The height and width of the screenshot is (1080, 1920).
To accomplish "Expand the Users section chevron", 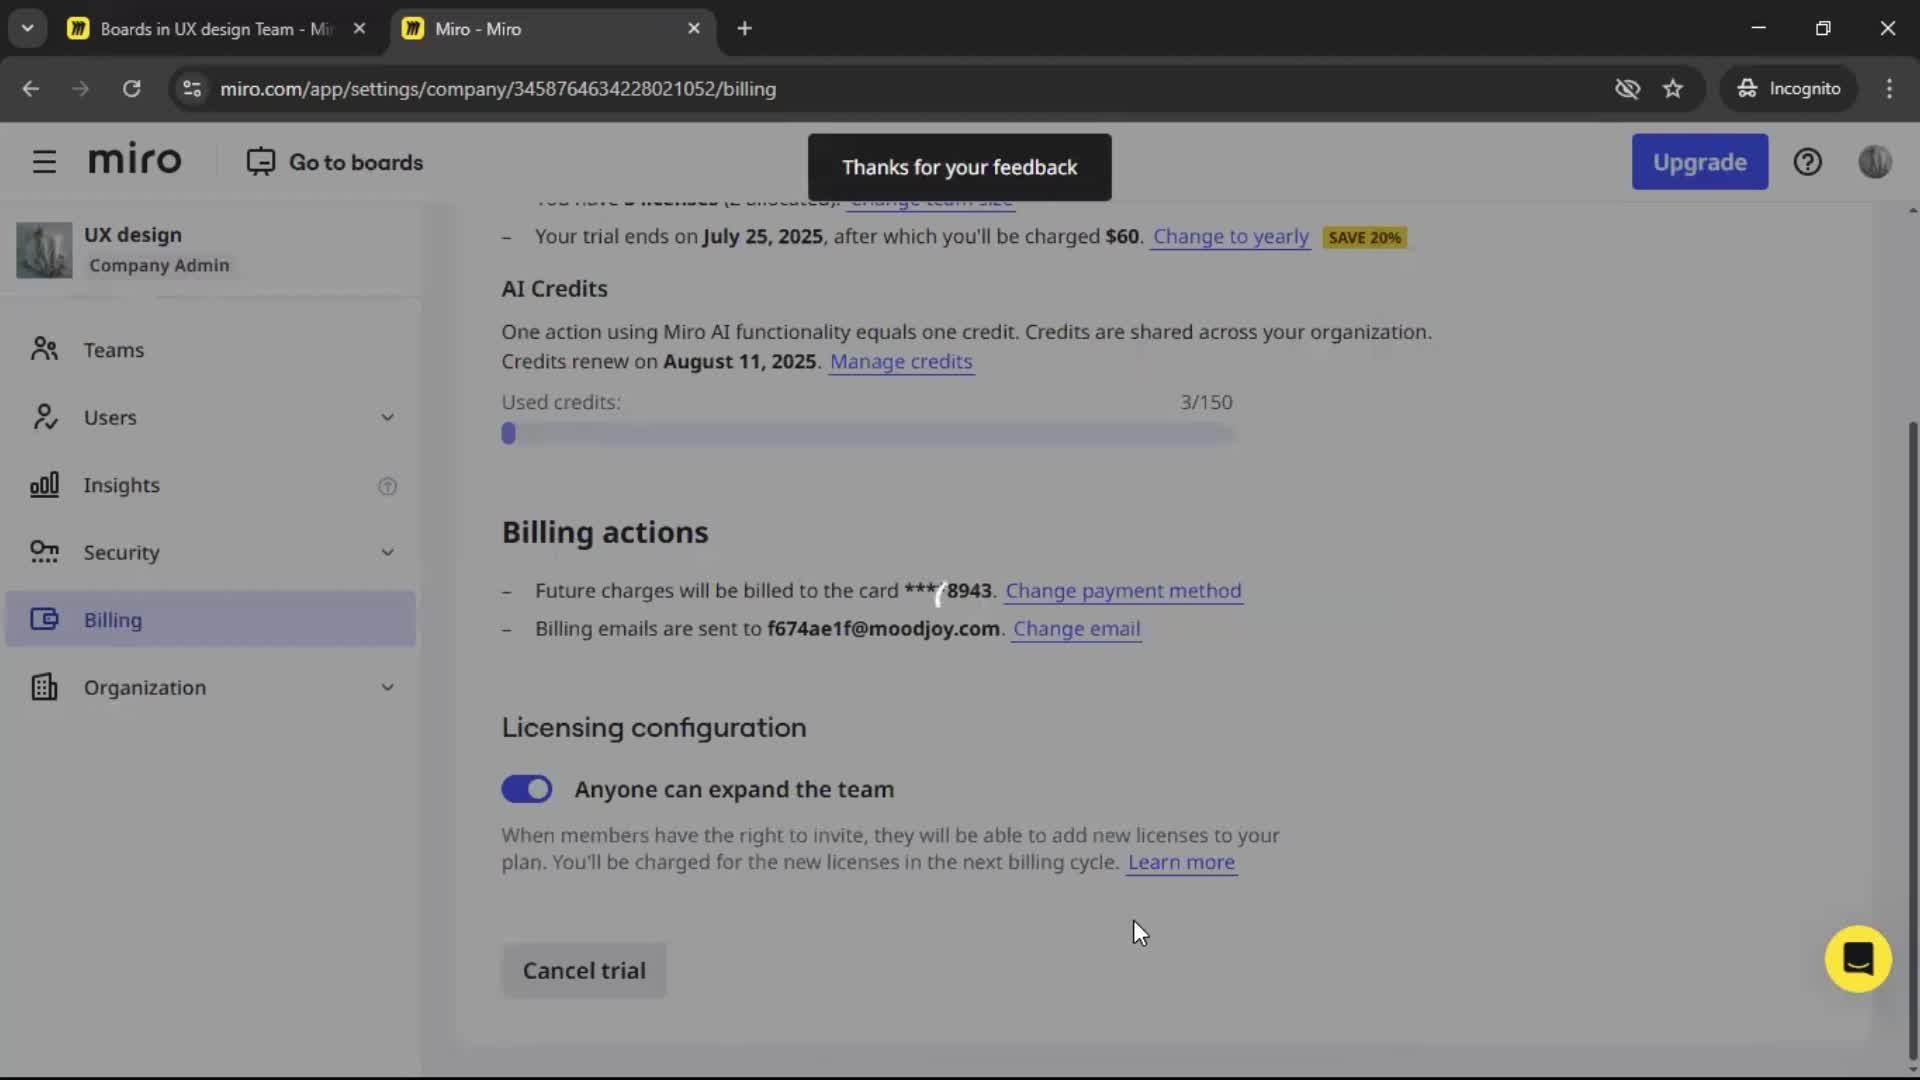I will [x=387, y=418].
